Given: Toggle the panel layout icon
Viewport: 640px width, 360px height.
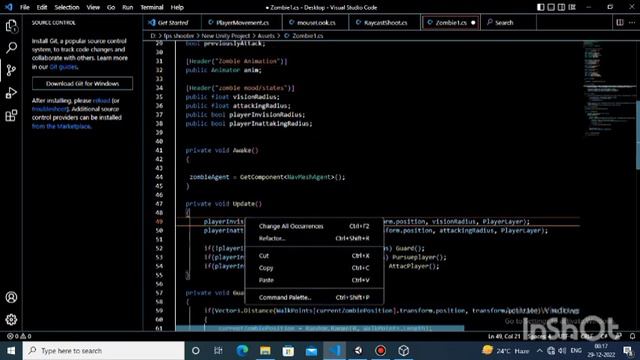Looking at the screenshot, I should pyautogui.click(x=551, y=7).
